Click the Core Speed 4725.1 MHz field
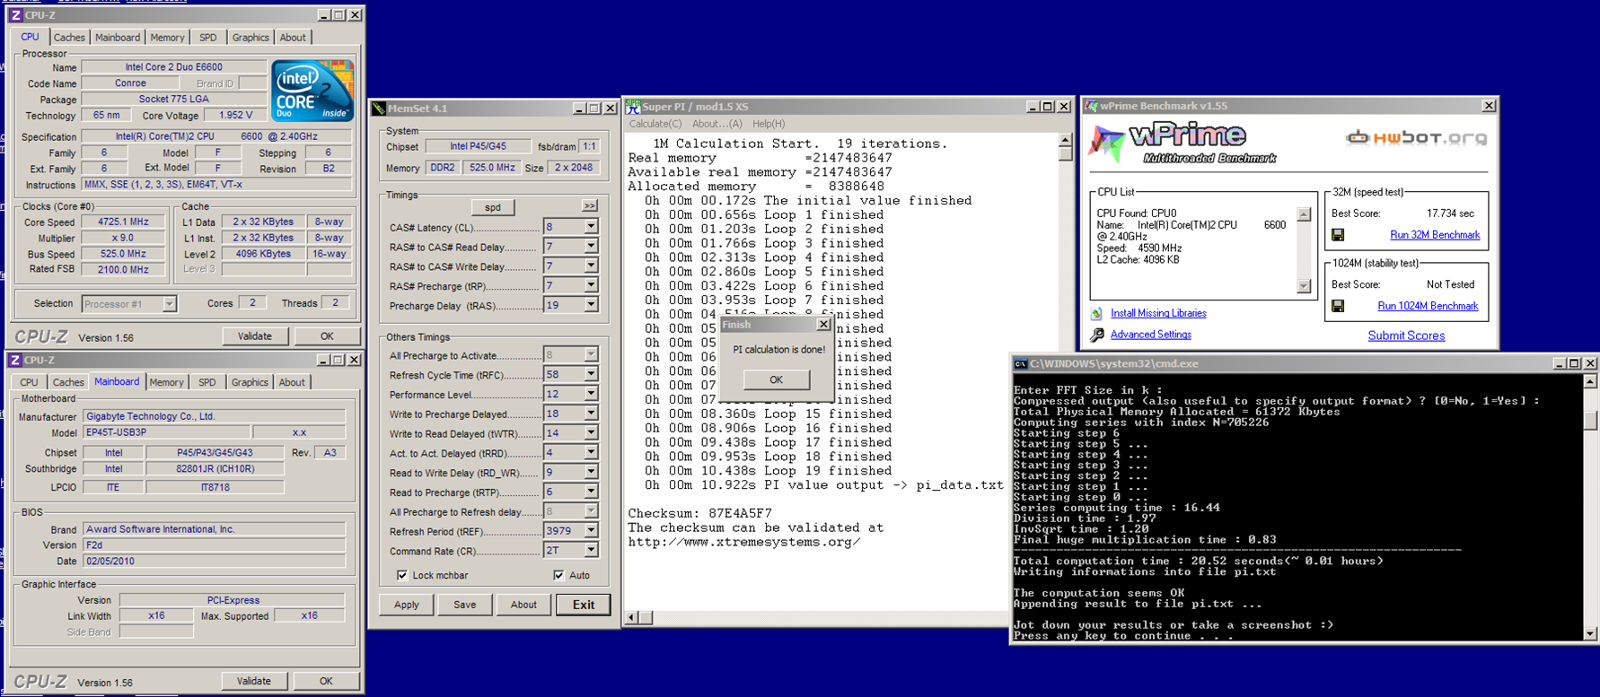The height and width of the screenshot is (697, 1600). point(123,222)
